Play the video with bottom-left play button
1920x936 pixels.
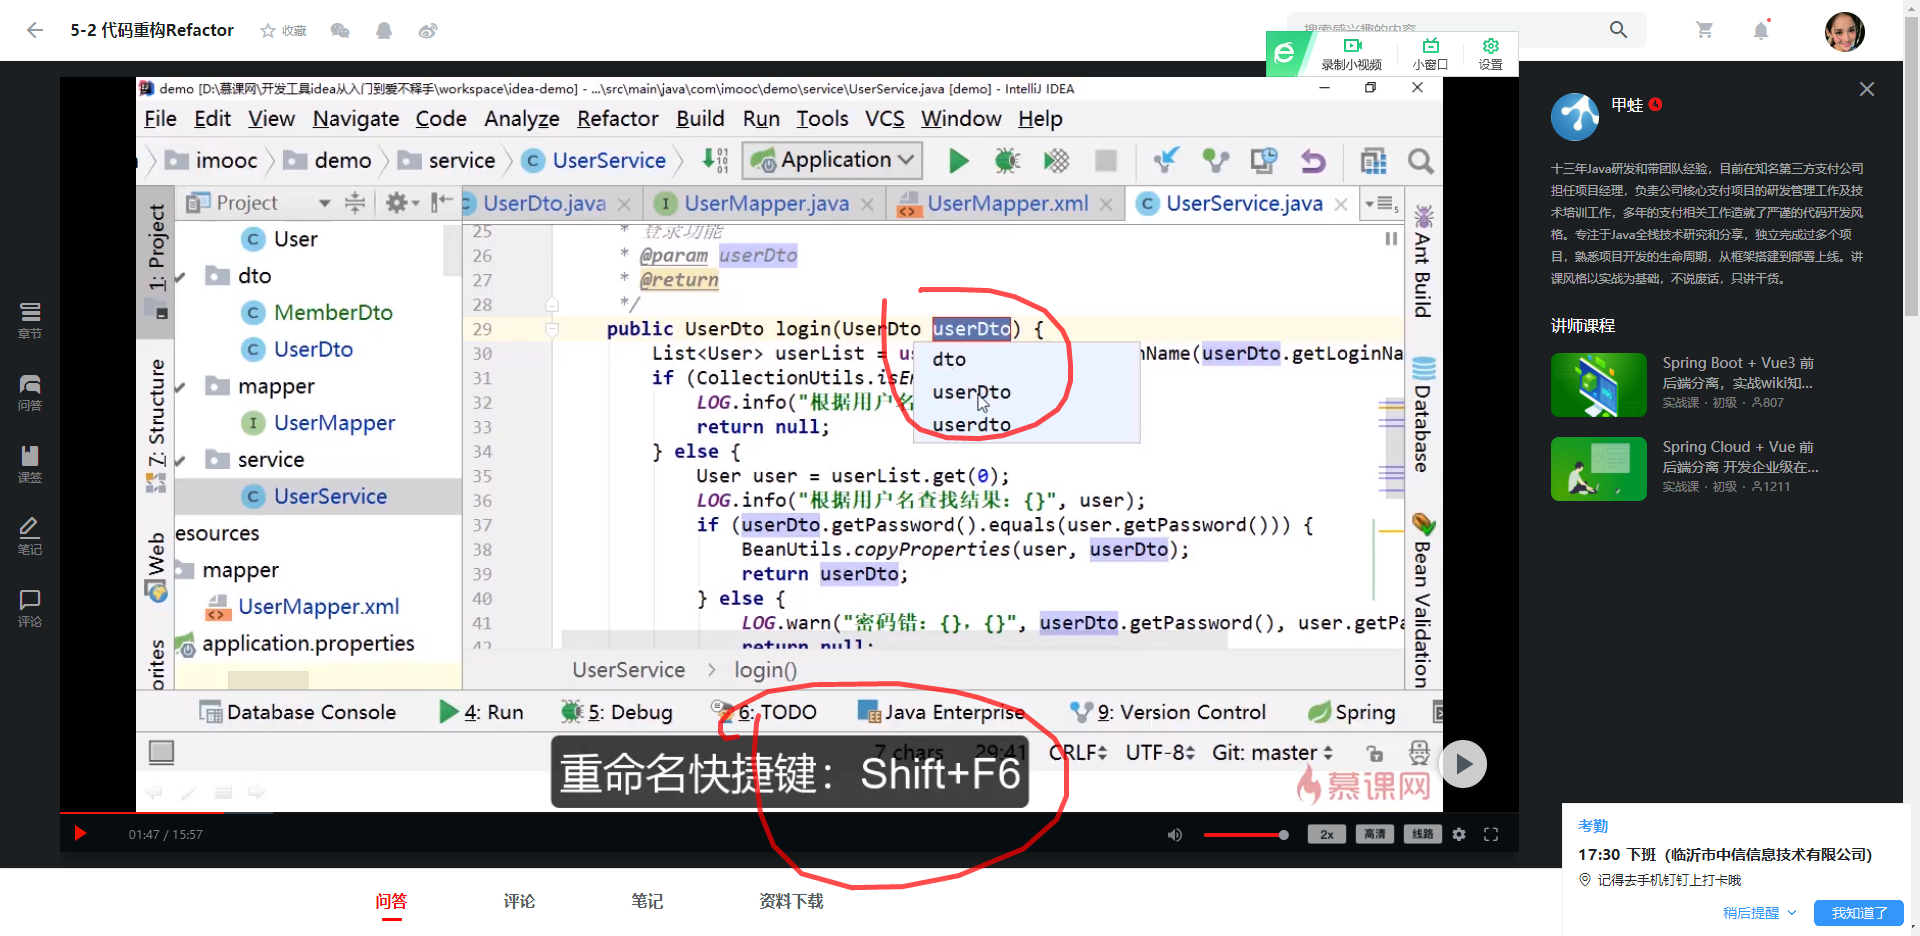[80, 834]
